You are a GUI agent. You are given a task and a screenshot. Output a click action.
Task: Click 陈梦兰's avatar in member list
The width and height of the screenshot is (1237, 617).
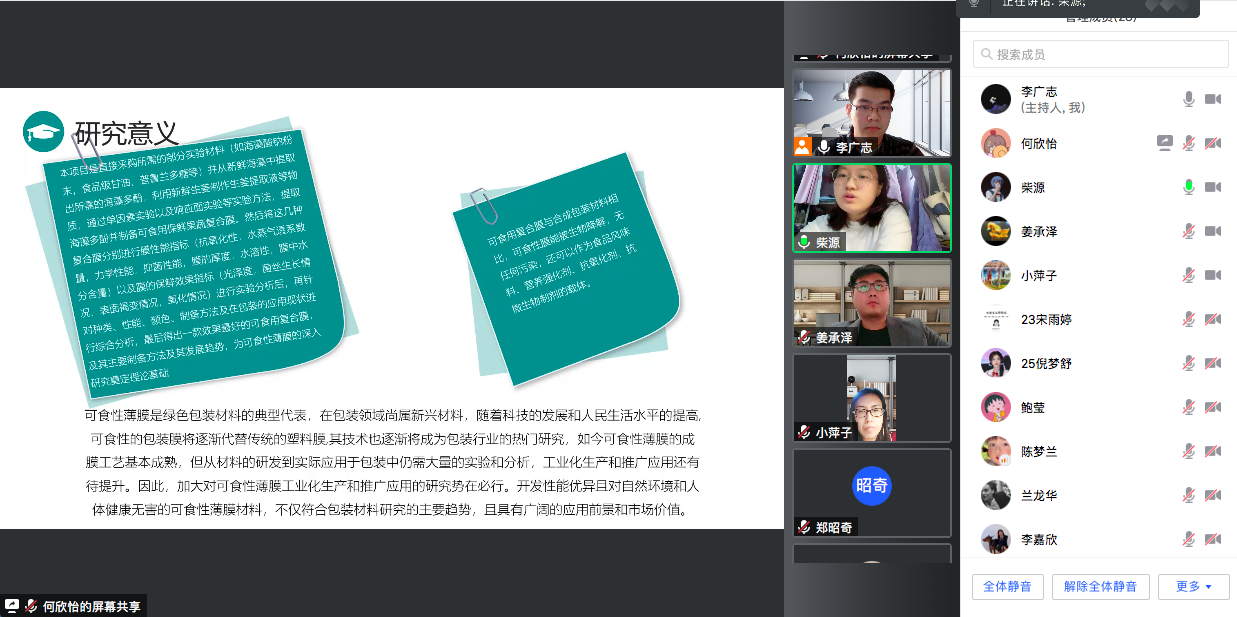click(995, 451)
